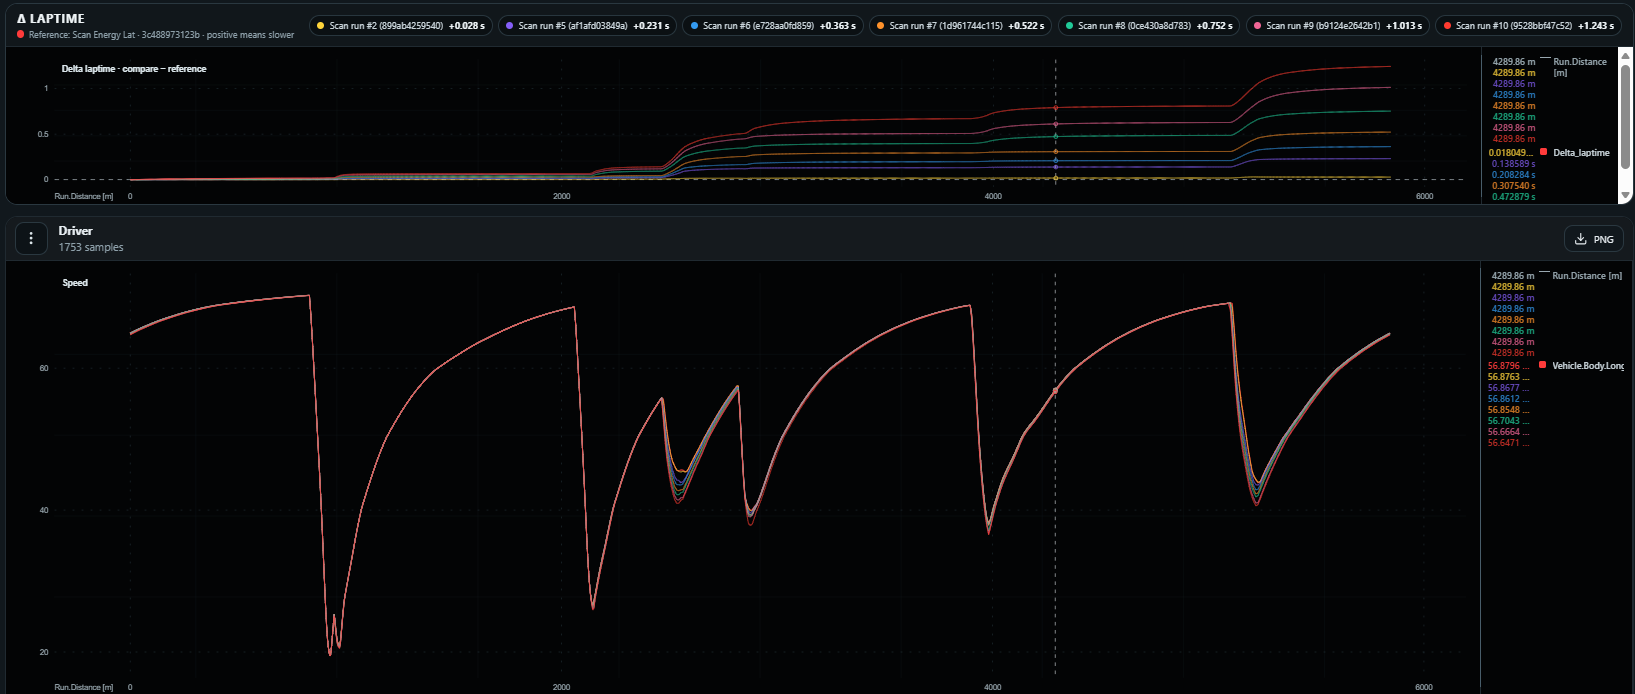Click Run.Distance [m] in the Driver legend
1635x694 pixels.
pyautogui.click(x=1587, y=276)
